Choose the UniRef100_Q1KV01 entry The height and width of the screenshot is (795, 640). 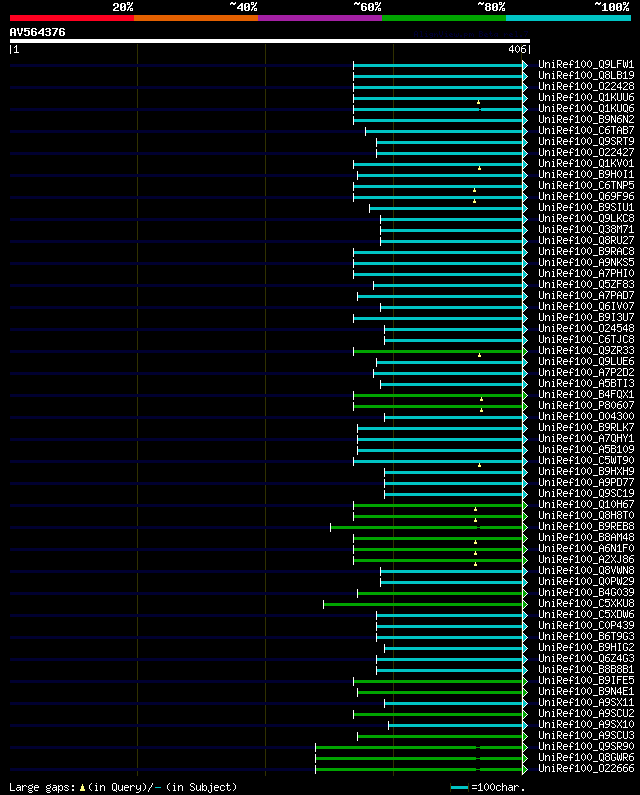tap(586, 164)
